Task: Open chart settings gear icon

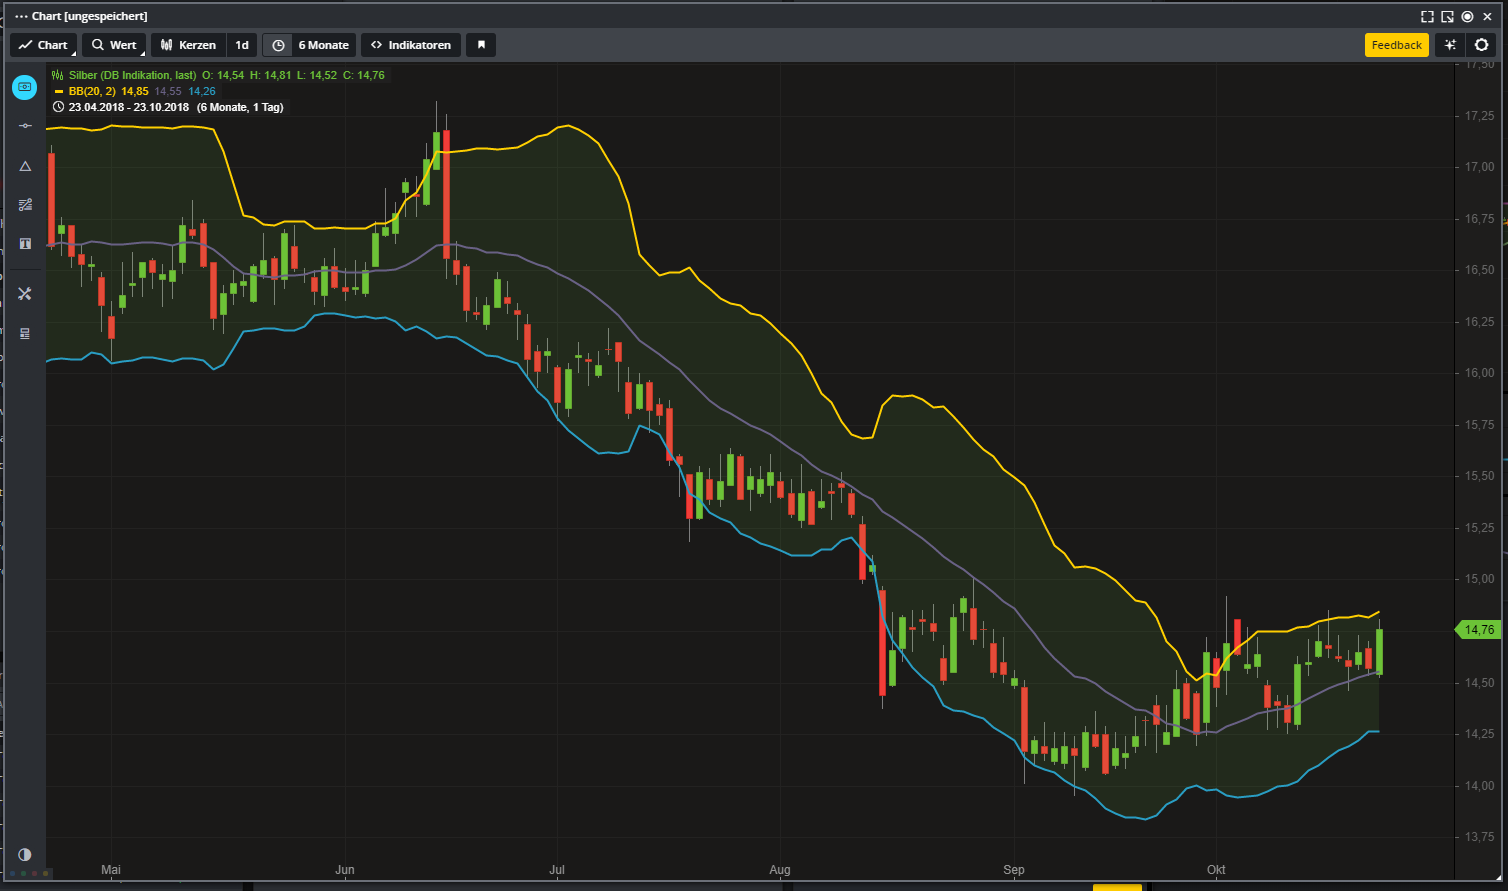Action: pyautogui.click(x=1481, y=45)
